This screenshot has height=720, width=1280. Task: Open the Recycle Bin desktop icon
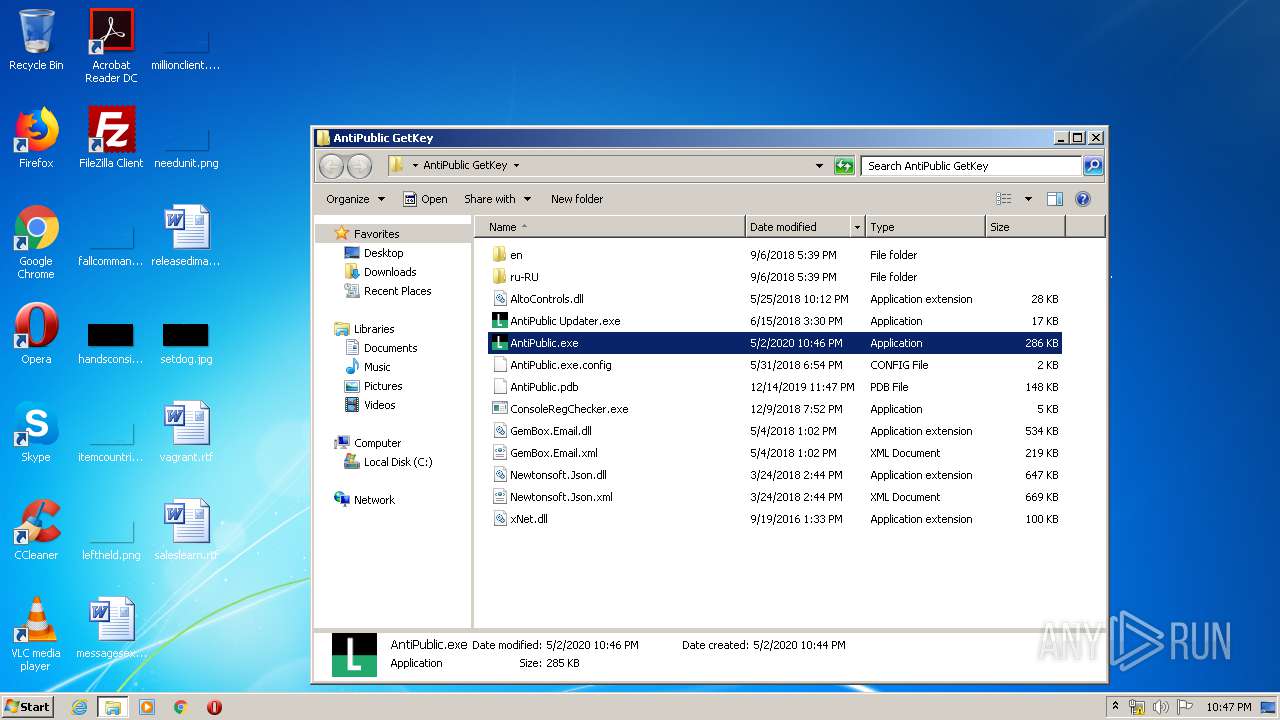tap(36, 40)
